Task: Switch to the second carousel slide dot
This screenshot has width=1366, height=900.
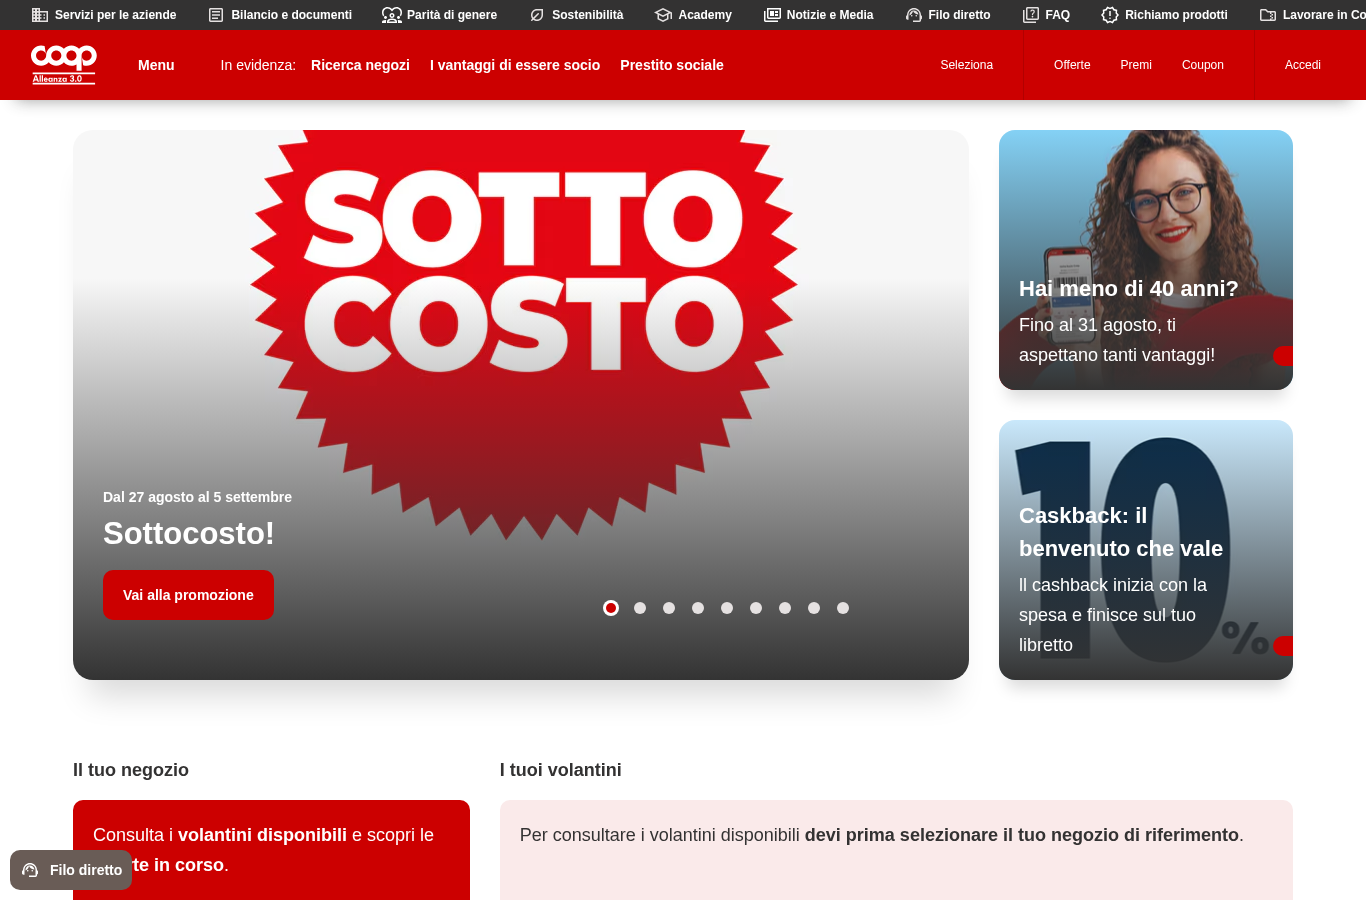Action: pos(640,608)
